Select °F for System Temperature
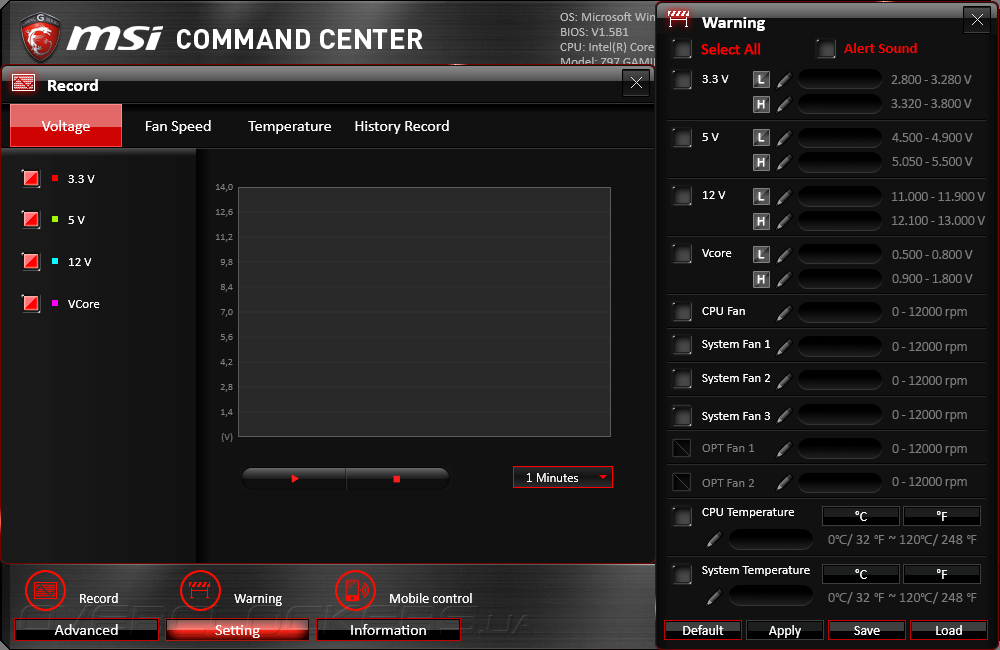Image resolution: width=1000 pixels, height=650 pixels. point(942,573)
